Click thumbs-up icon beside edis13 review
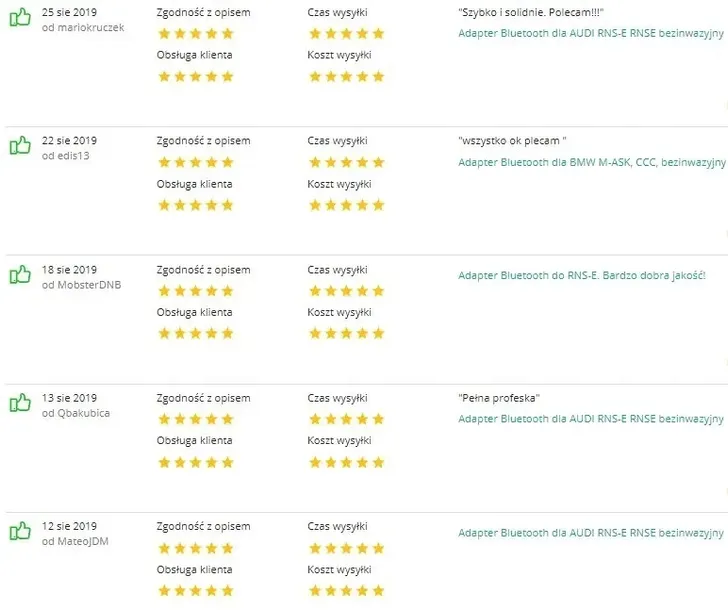 coord(20,146)
